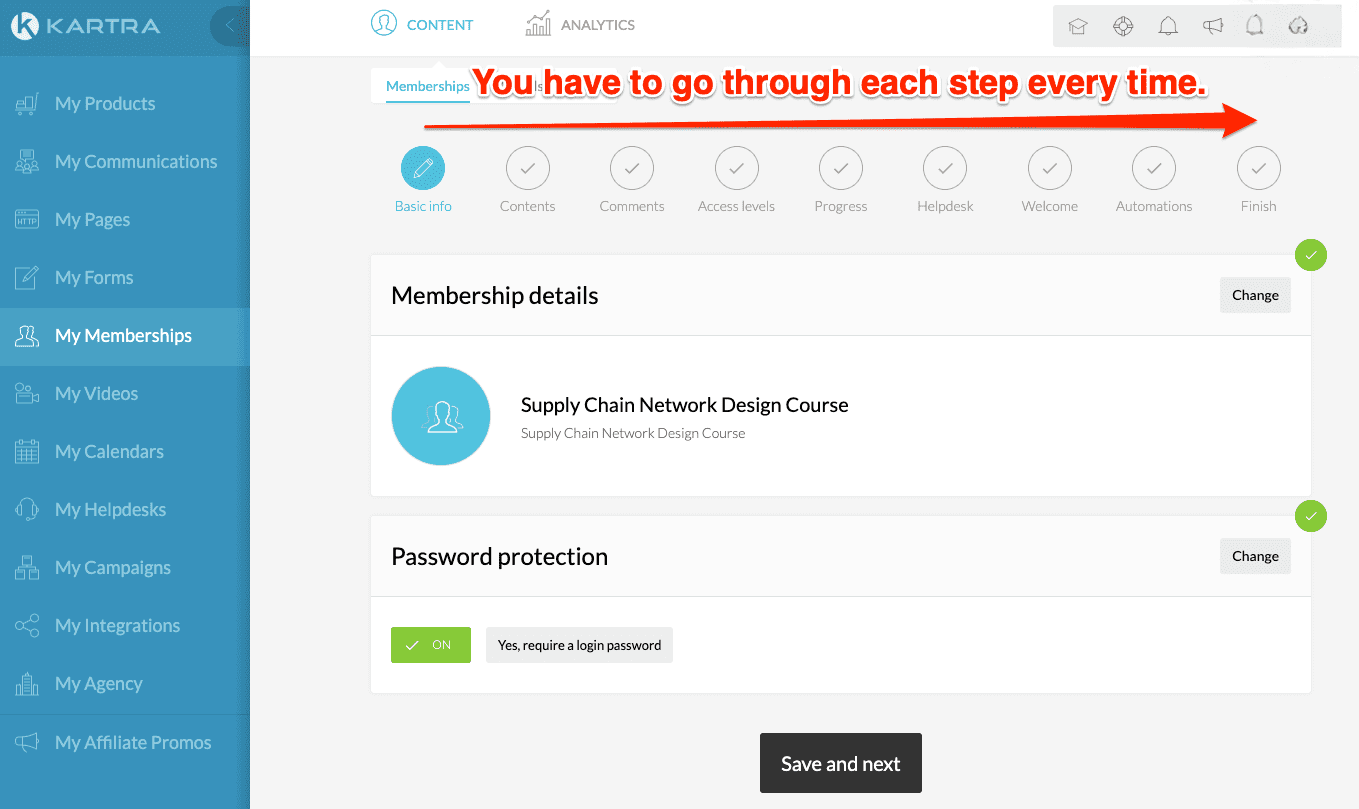Screen dimensions: 1359x809
Task: Collapse the left sidebar with the arrow
Action: pos(230,26)
